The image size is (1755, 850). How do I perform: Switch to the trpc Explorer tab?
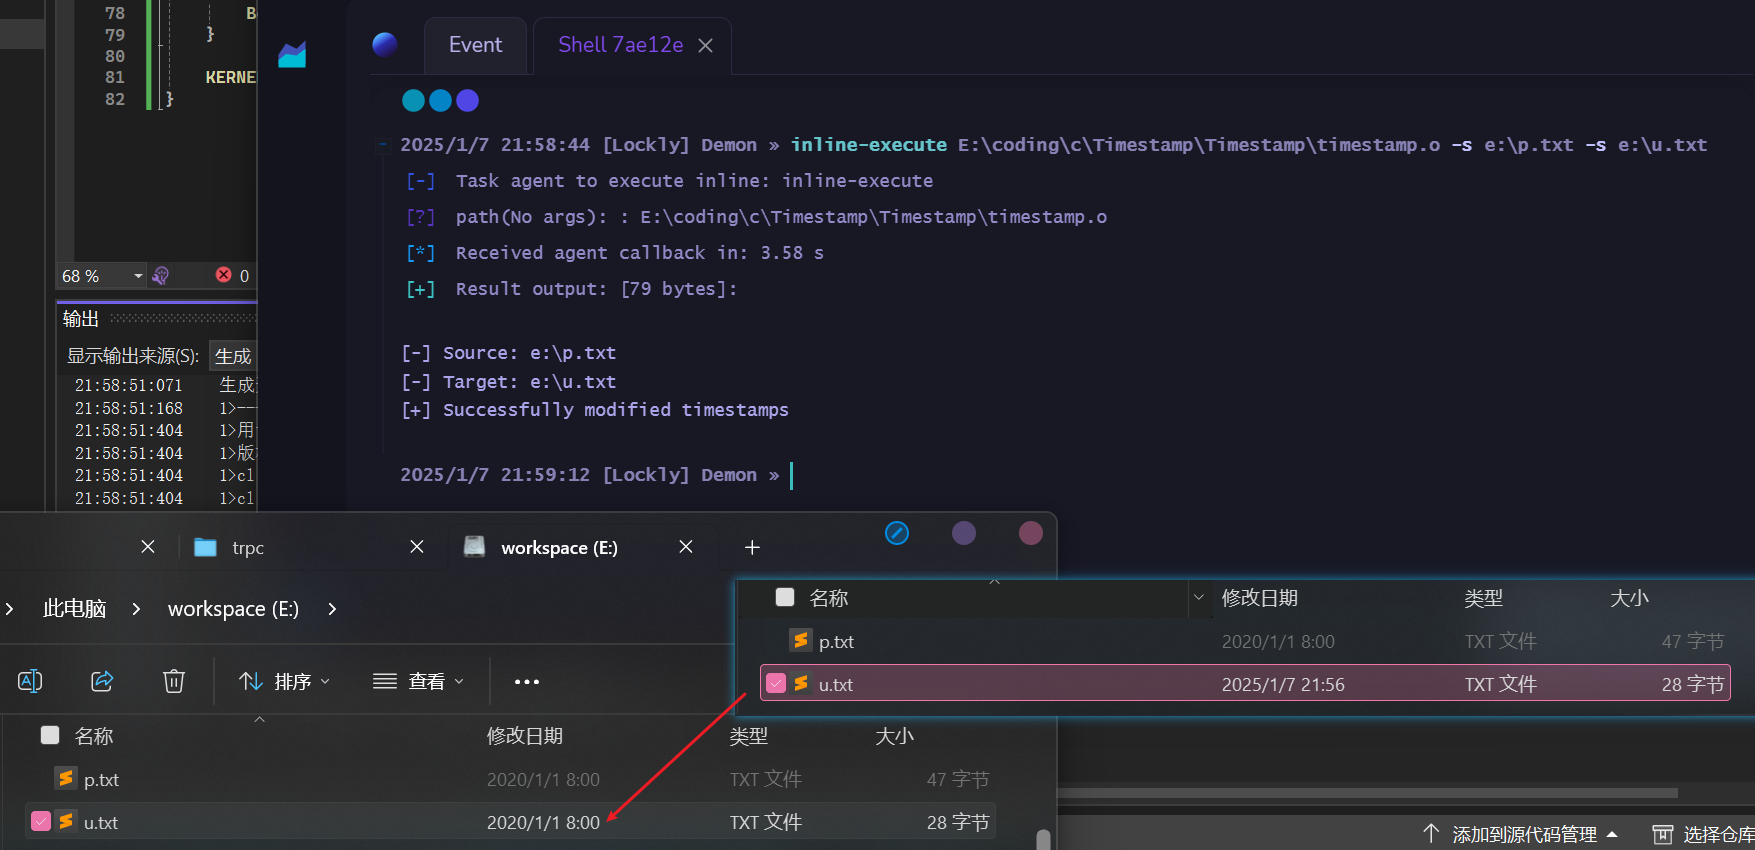tap(248, 548)
